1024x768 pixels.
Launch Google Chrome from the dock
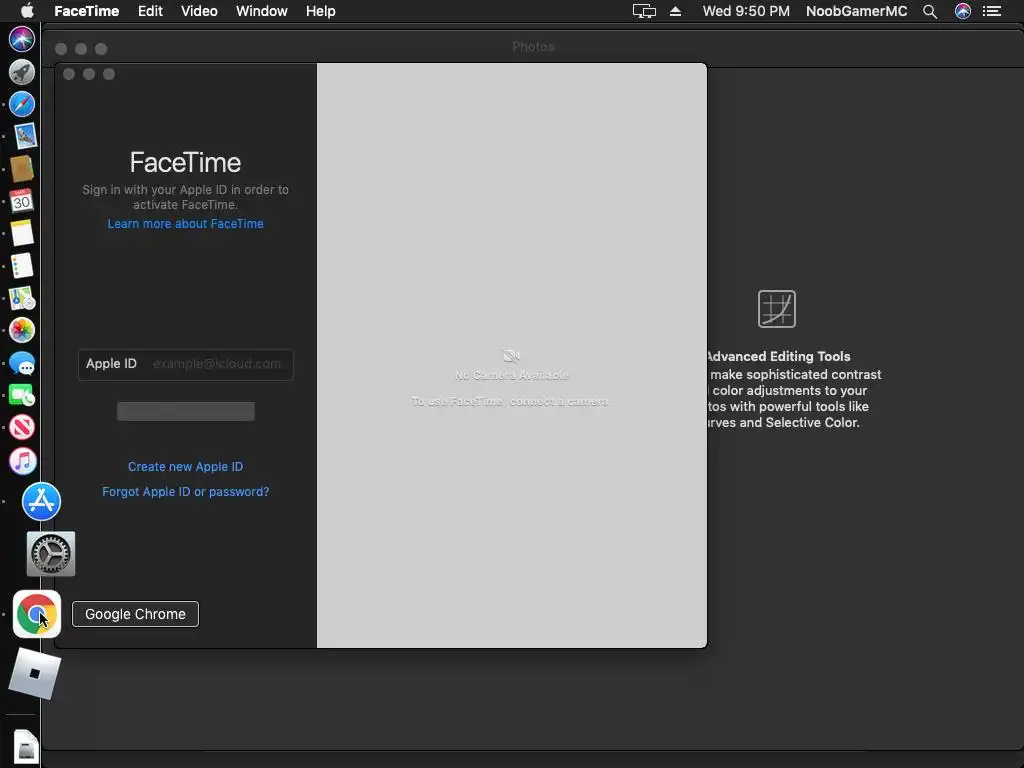click(37, 614)
